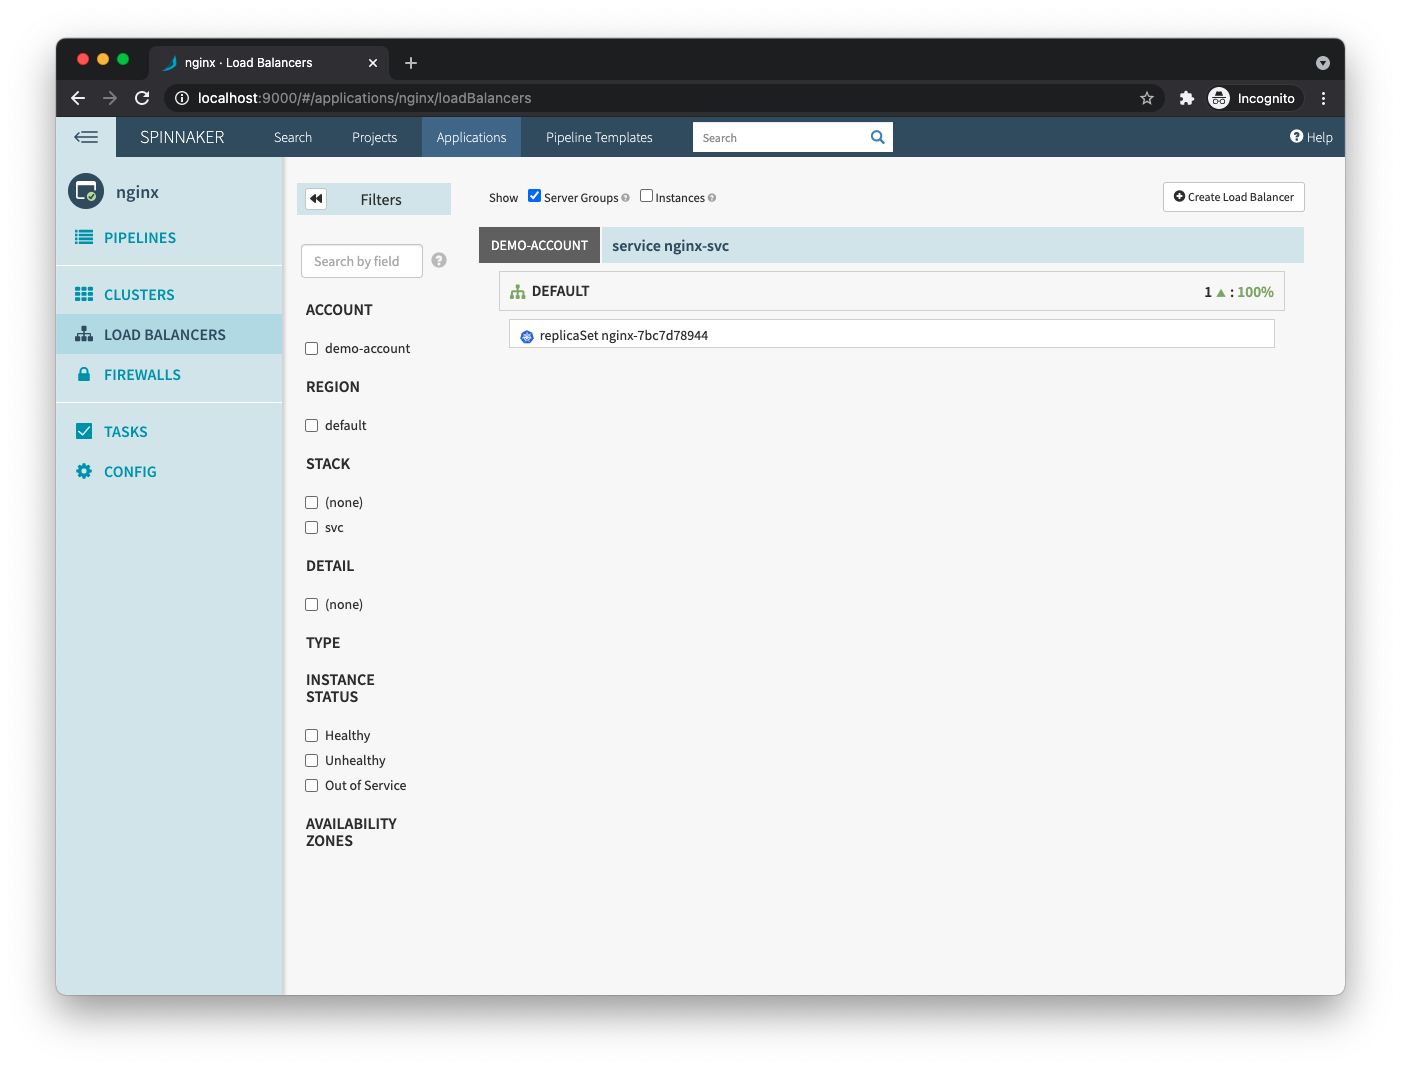Enable Show Instances checkbox
Screen dimensions: 1401x1069
tap(646, 196)
